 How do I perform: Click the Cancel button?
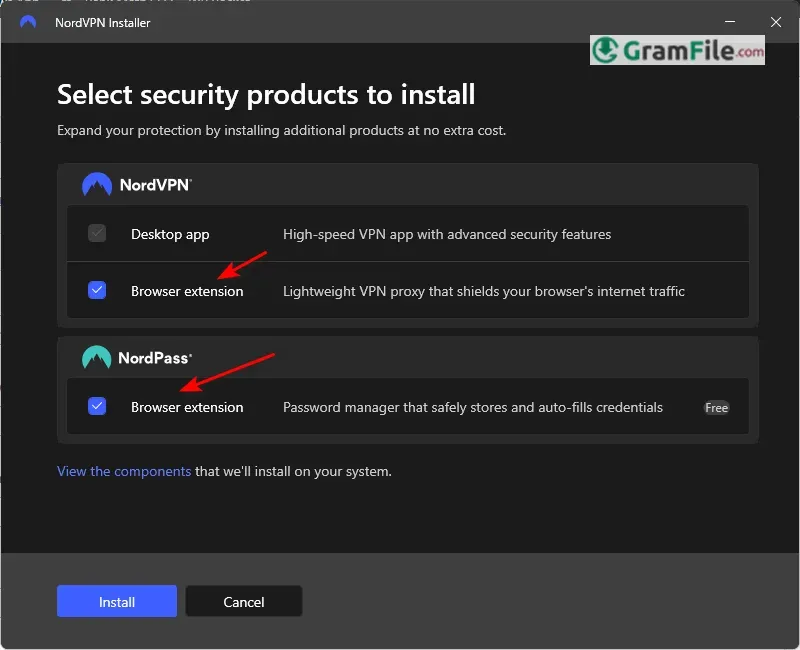(244, 601)
